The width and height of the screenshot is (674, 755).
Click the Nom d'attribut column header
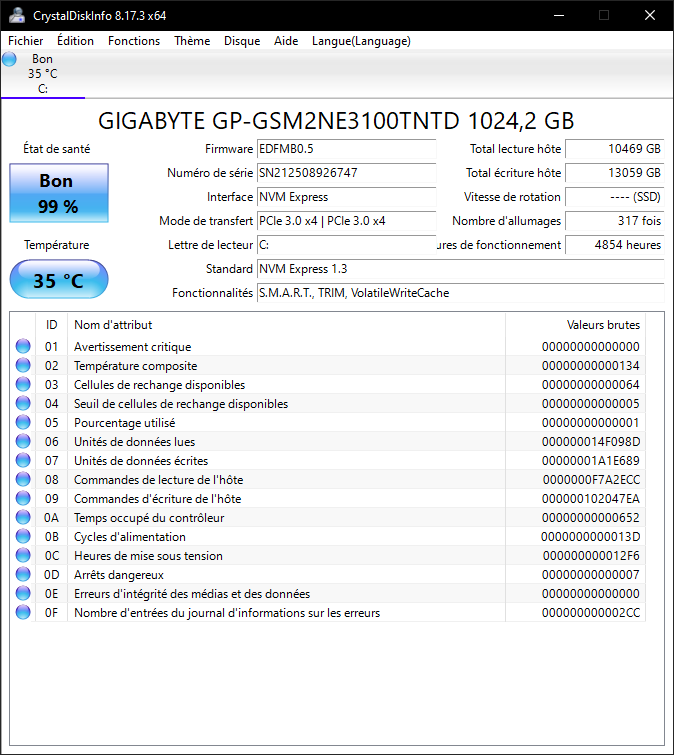(x=286, y=325)
